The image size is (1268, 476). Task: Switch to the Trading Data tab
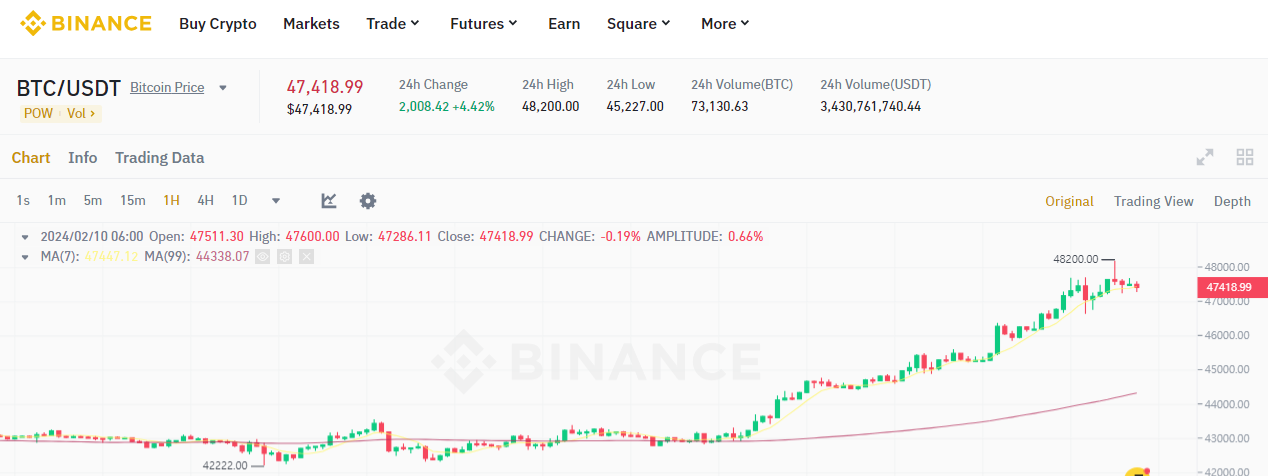point(159,157)
